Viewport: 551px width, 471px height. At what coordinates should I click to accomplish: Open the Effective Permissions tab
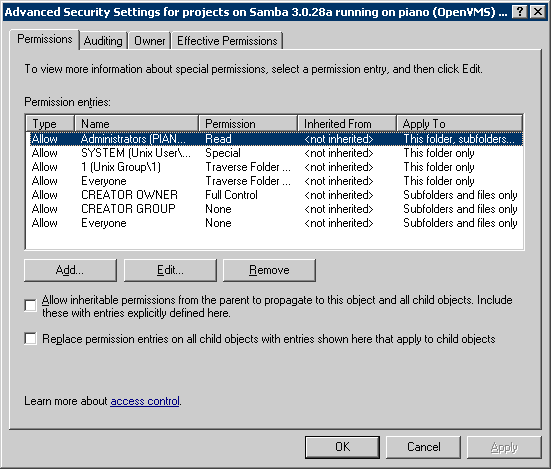coord(227,41)
